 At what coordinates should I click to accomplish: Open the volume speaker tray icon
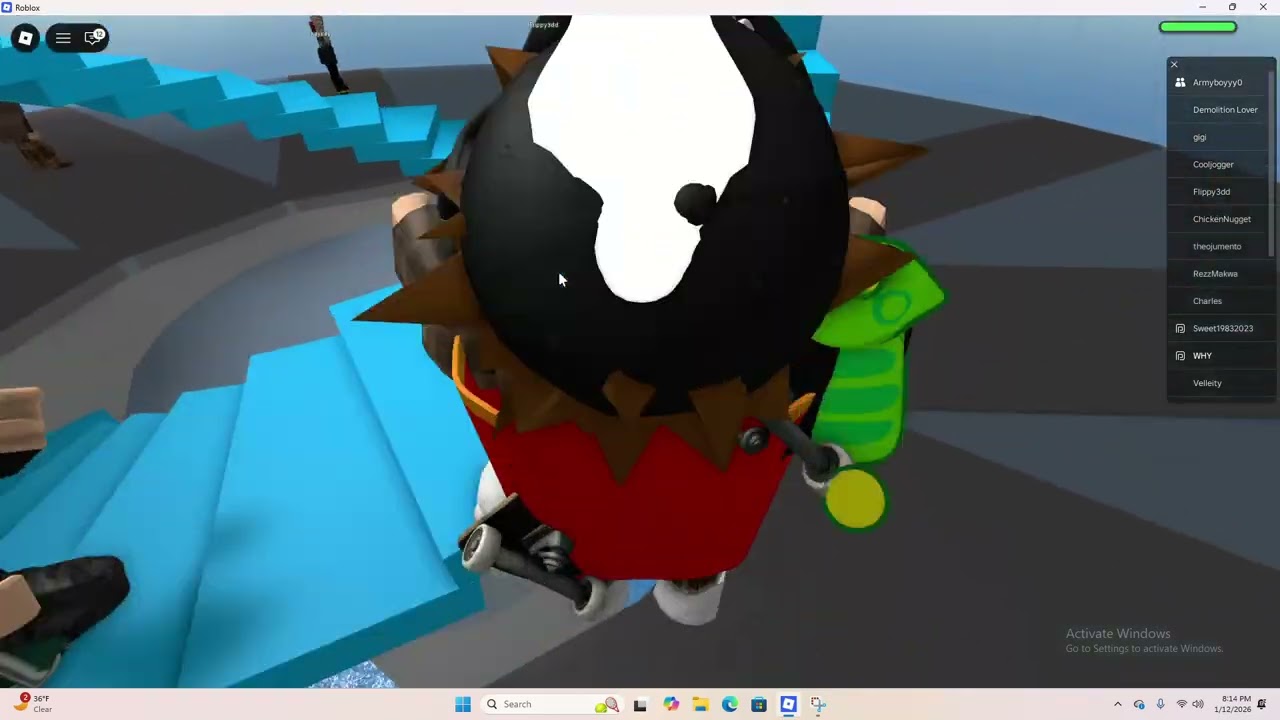1198,704
